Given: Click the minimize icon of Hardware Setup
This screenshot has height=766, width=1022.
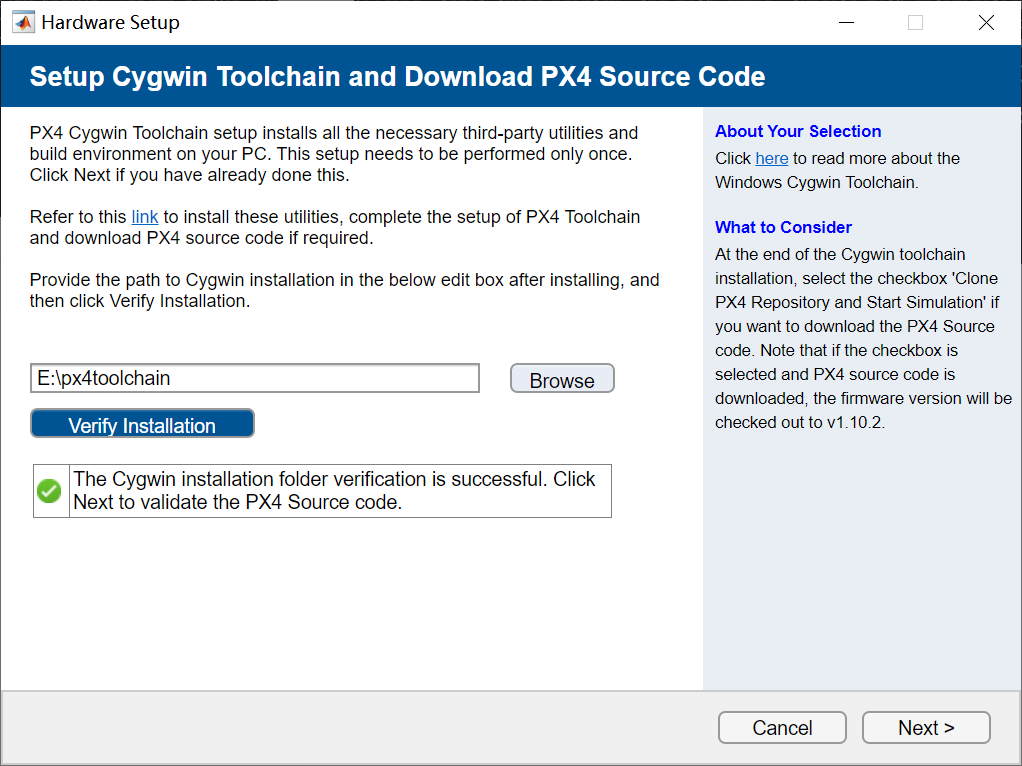Looking at the screenshot, I should (845, 21).
